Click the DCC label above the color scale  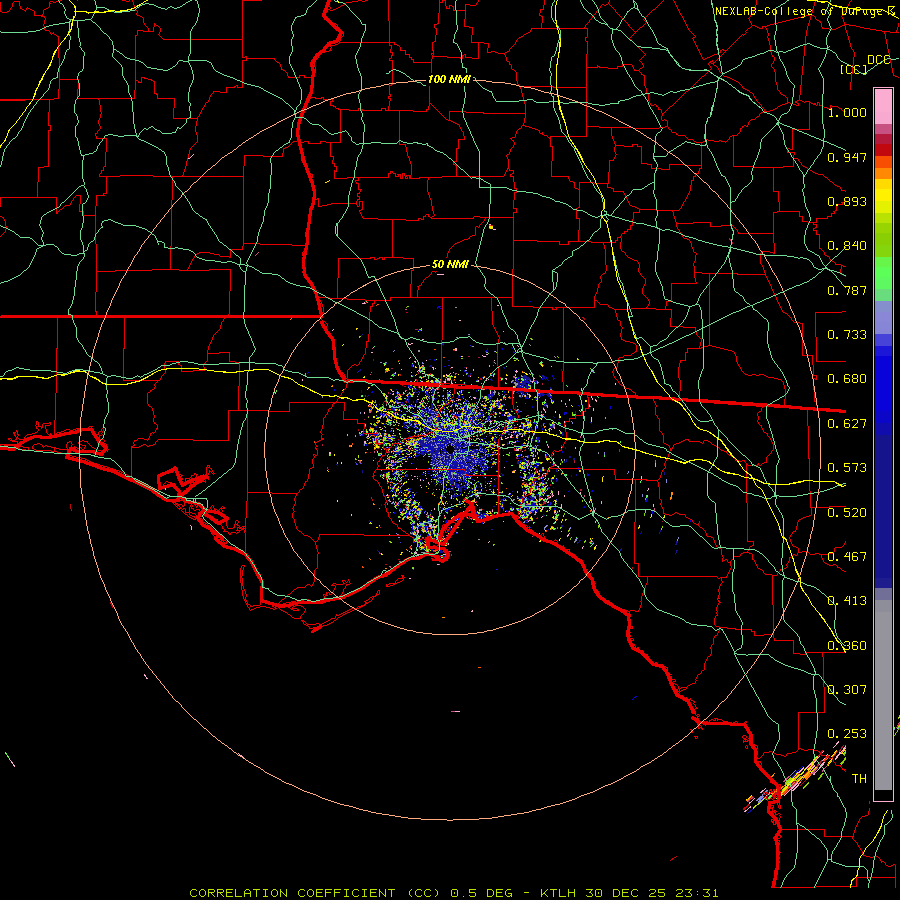click(x=879, y=59)
